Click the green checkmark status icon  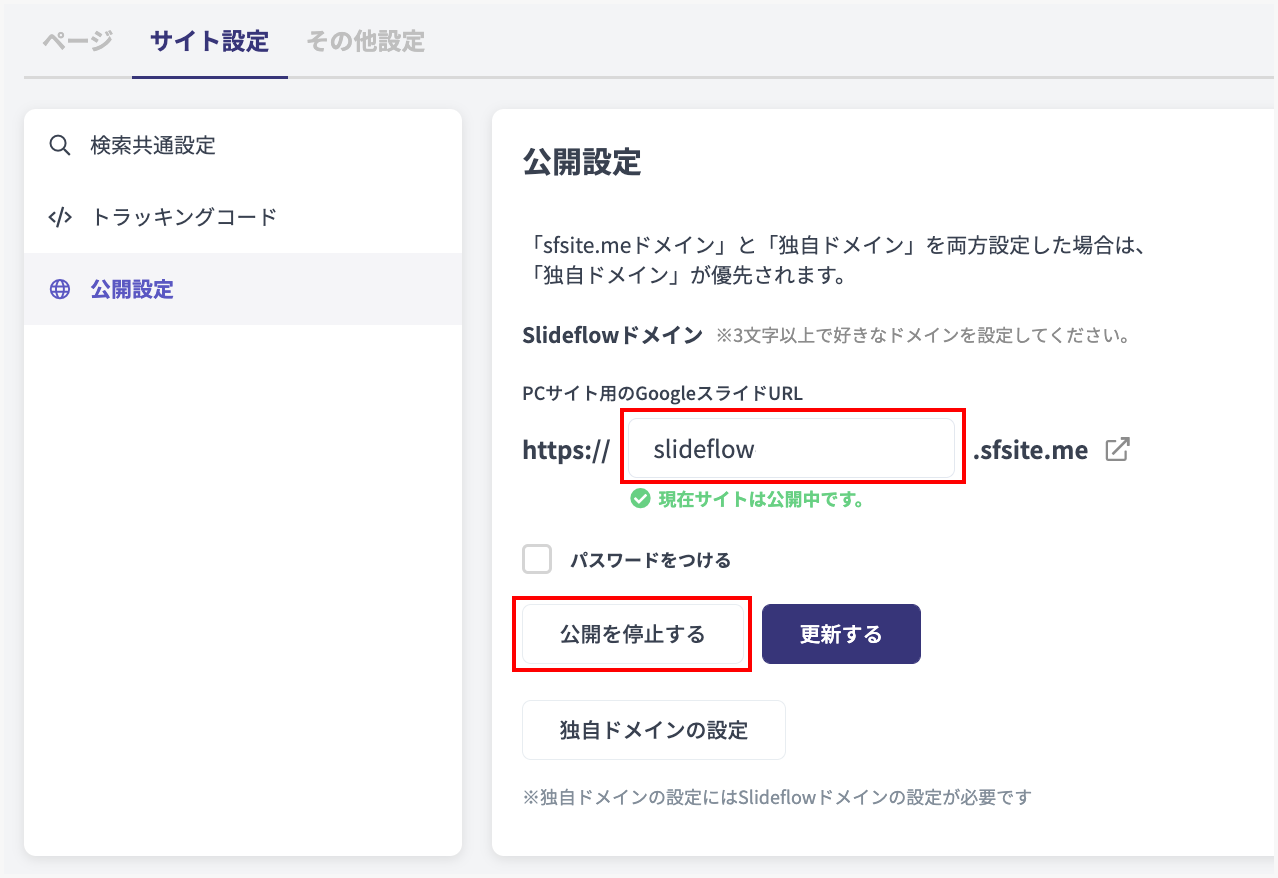(640, 499)
